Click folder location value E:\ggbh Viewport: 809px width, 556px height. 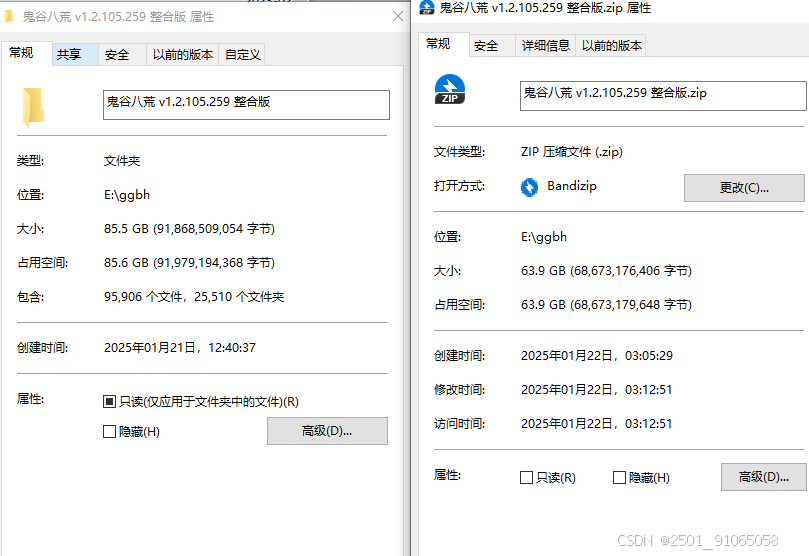coord(127,195)
